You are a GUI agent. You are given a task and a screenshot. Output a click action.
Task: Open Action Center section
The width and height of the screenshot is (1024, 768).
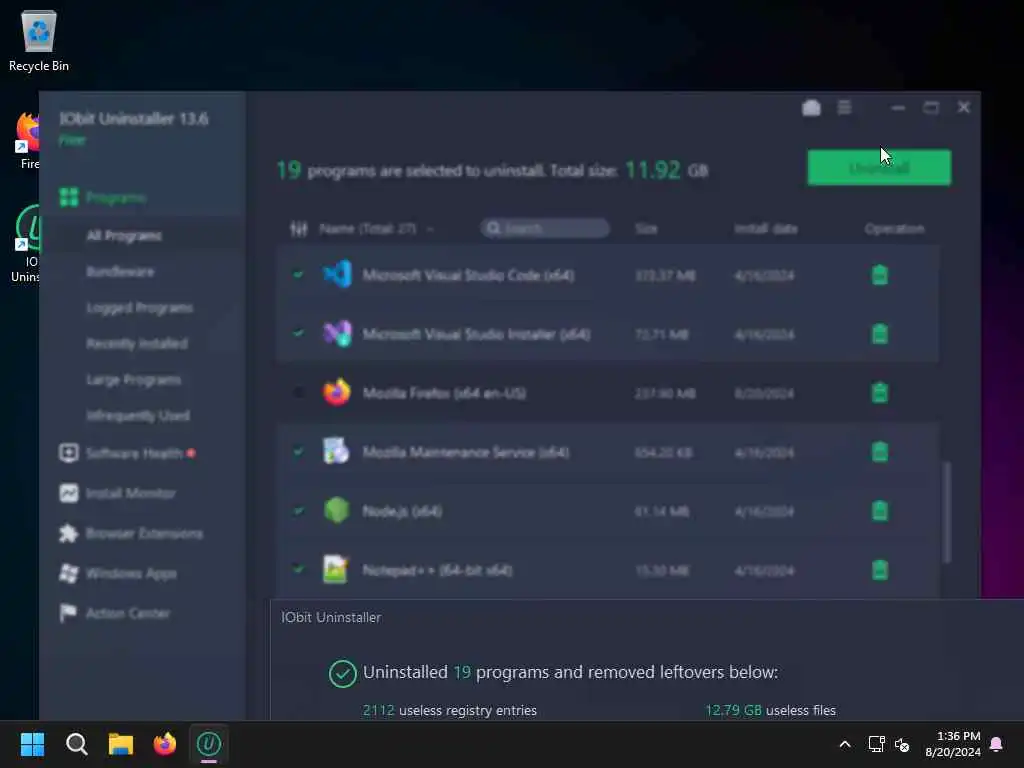(x=128, y=613)
